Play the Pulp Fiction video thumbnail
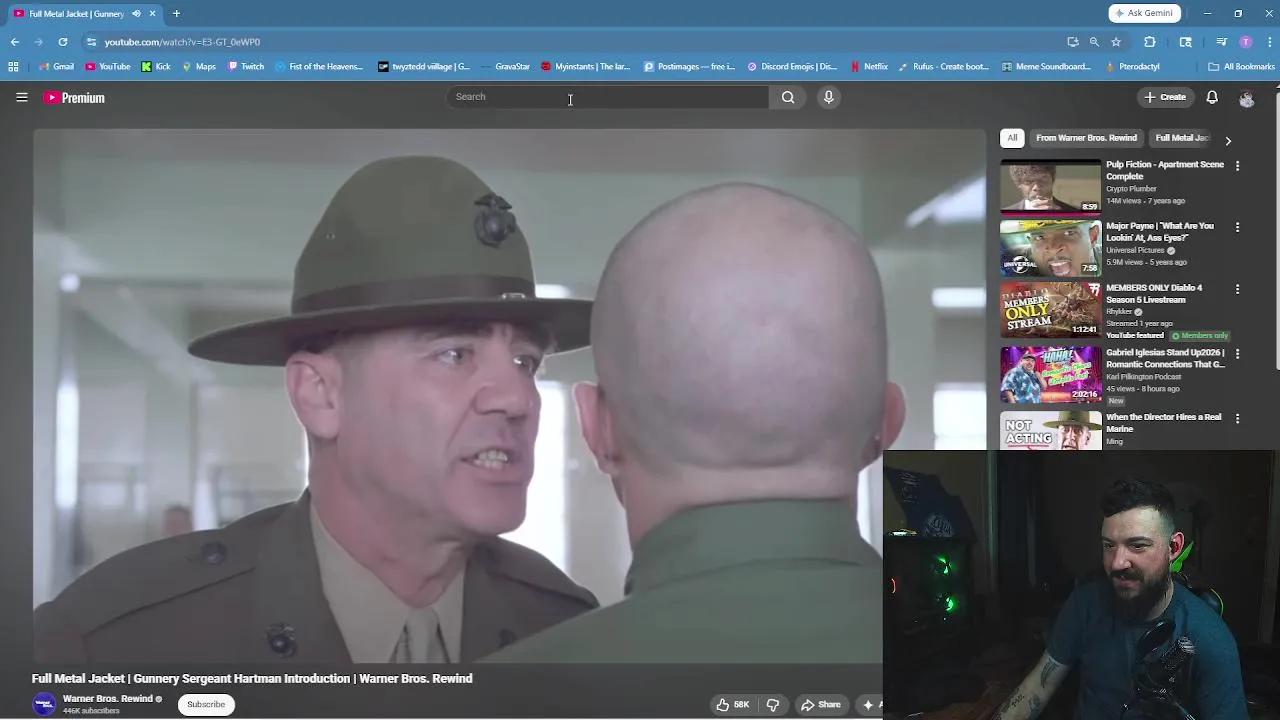 (x=1051, y=186)
